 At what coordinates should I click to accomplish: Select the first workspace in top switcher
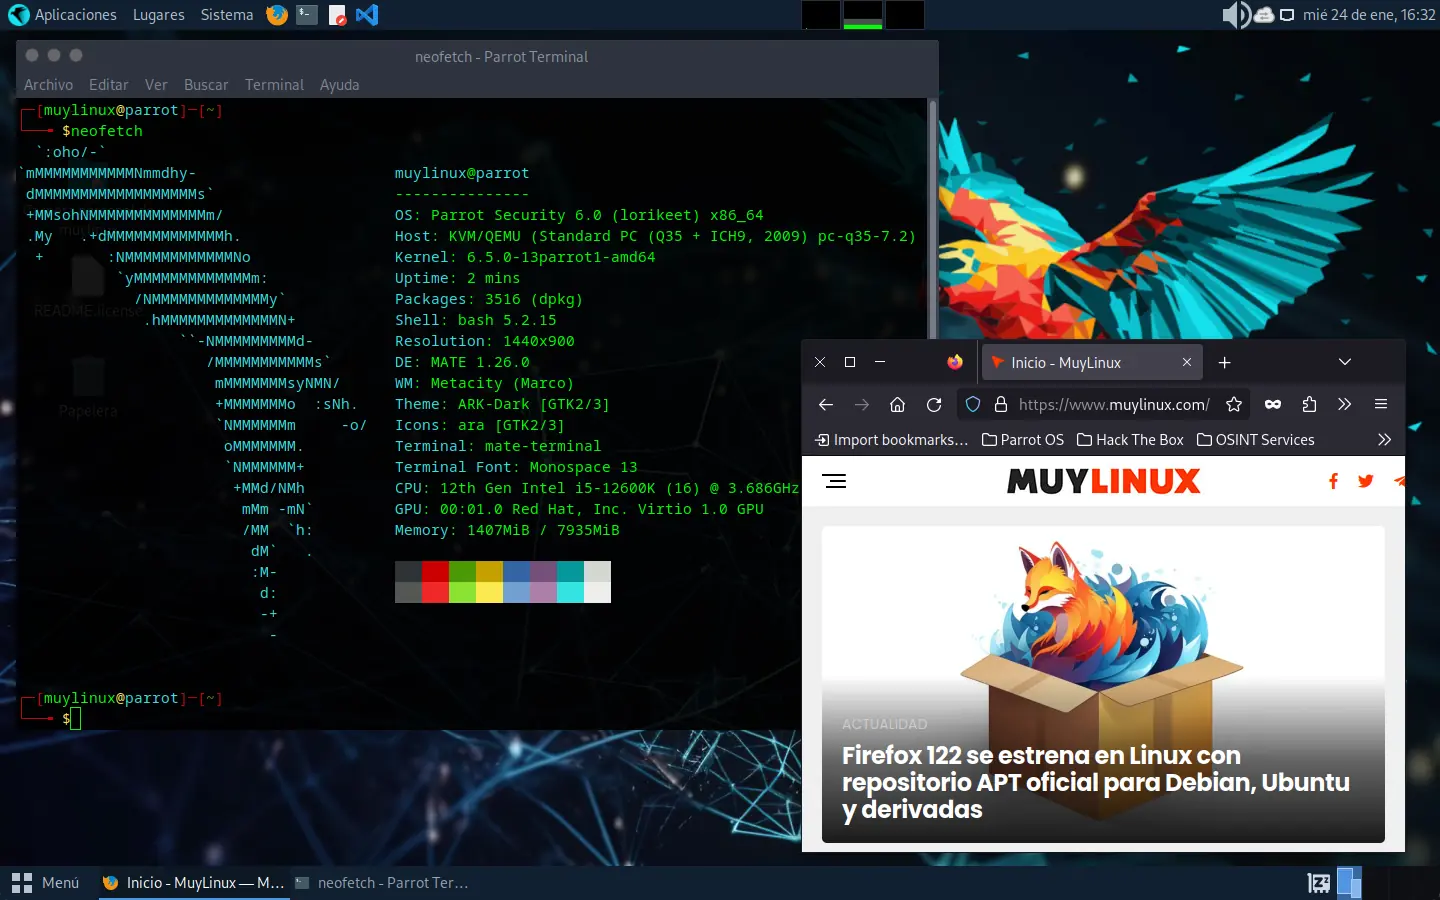coord(821,15)
